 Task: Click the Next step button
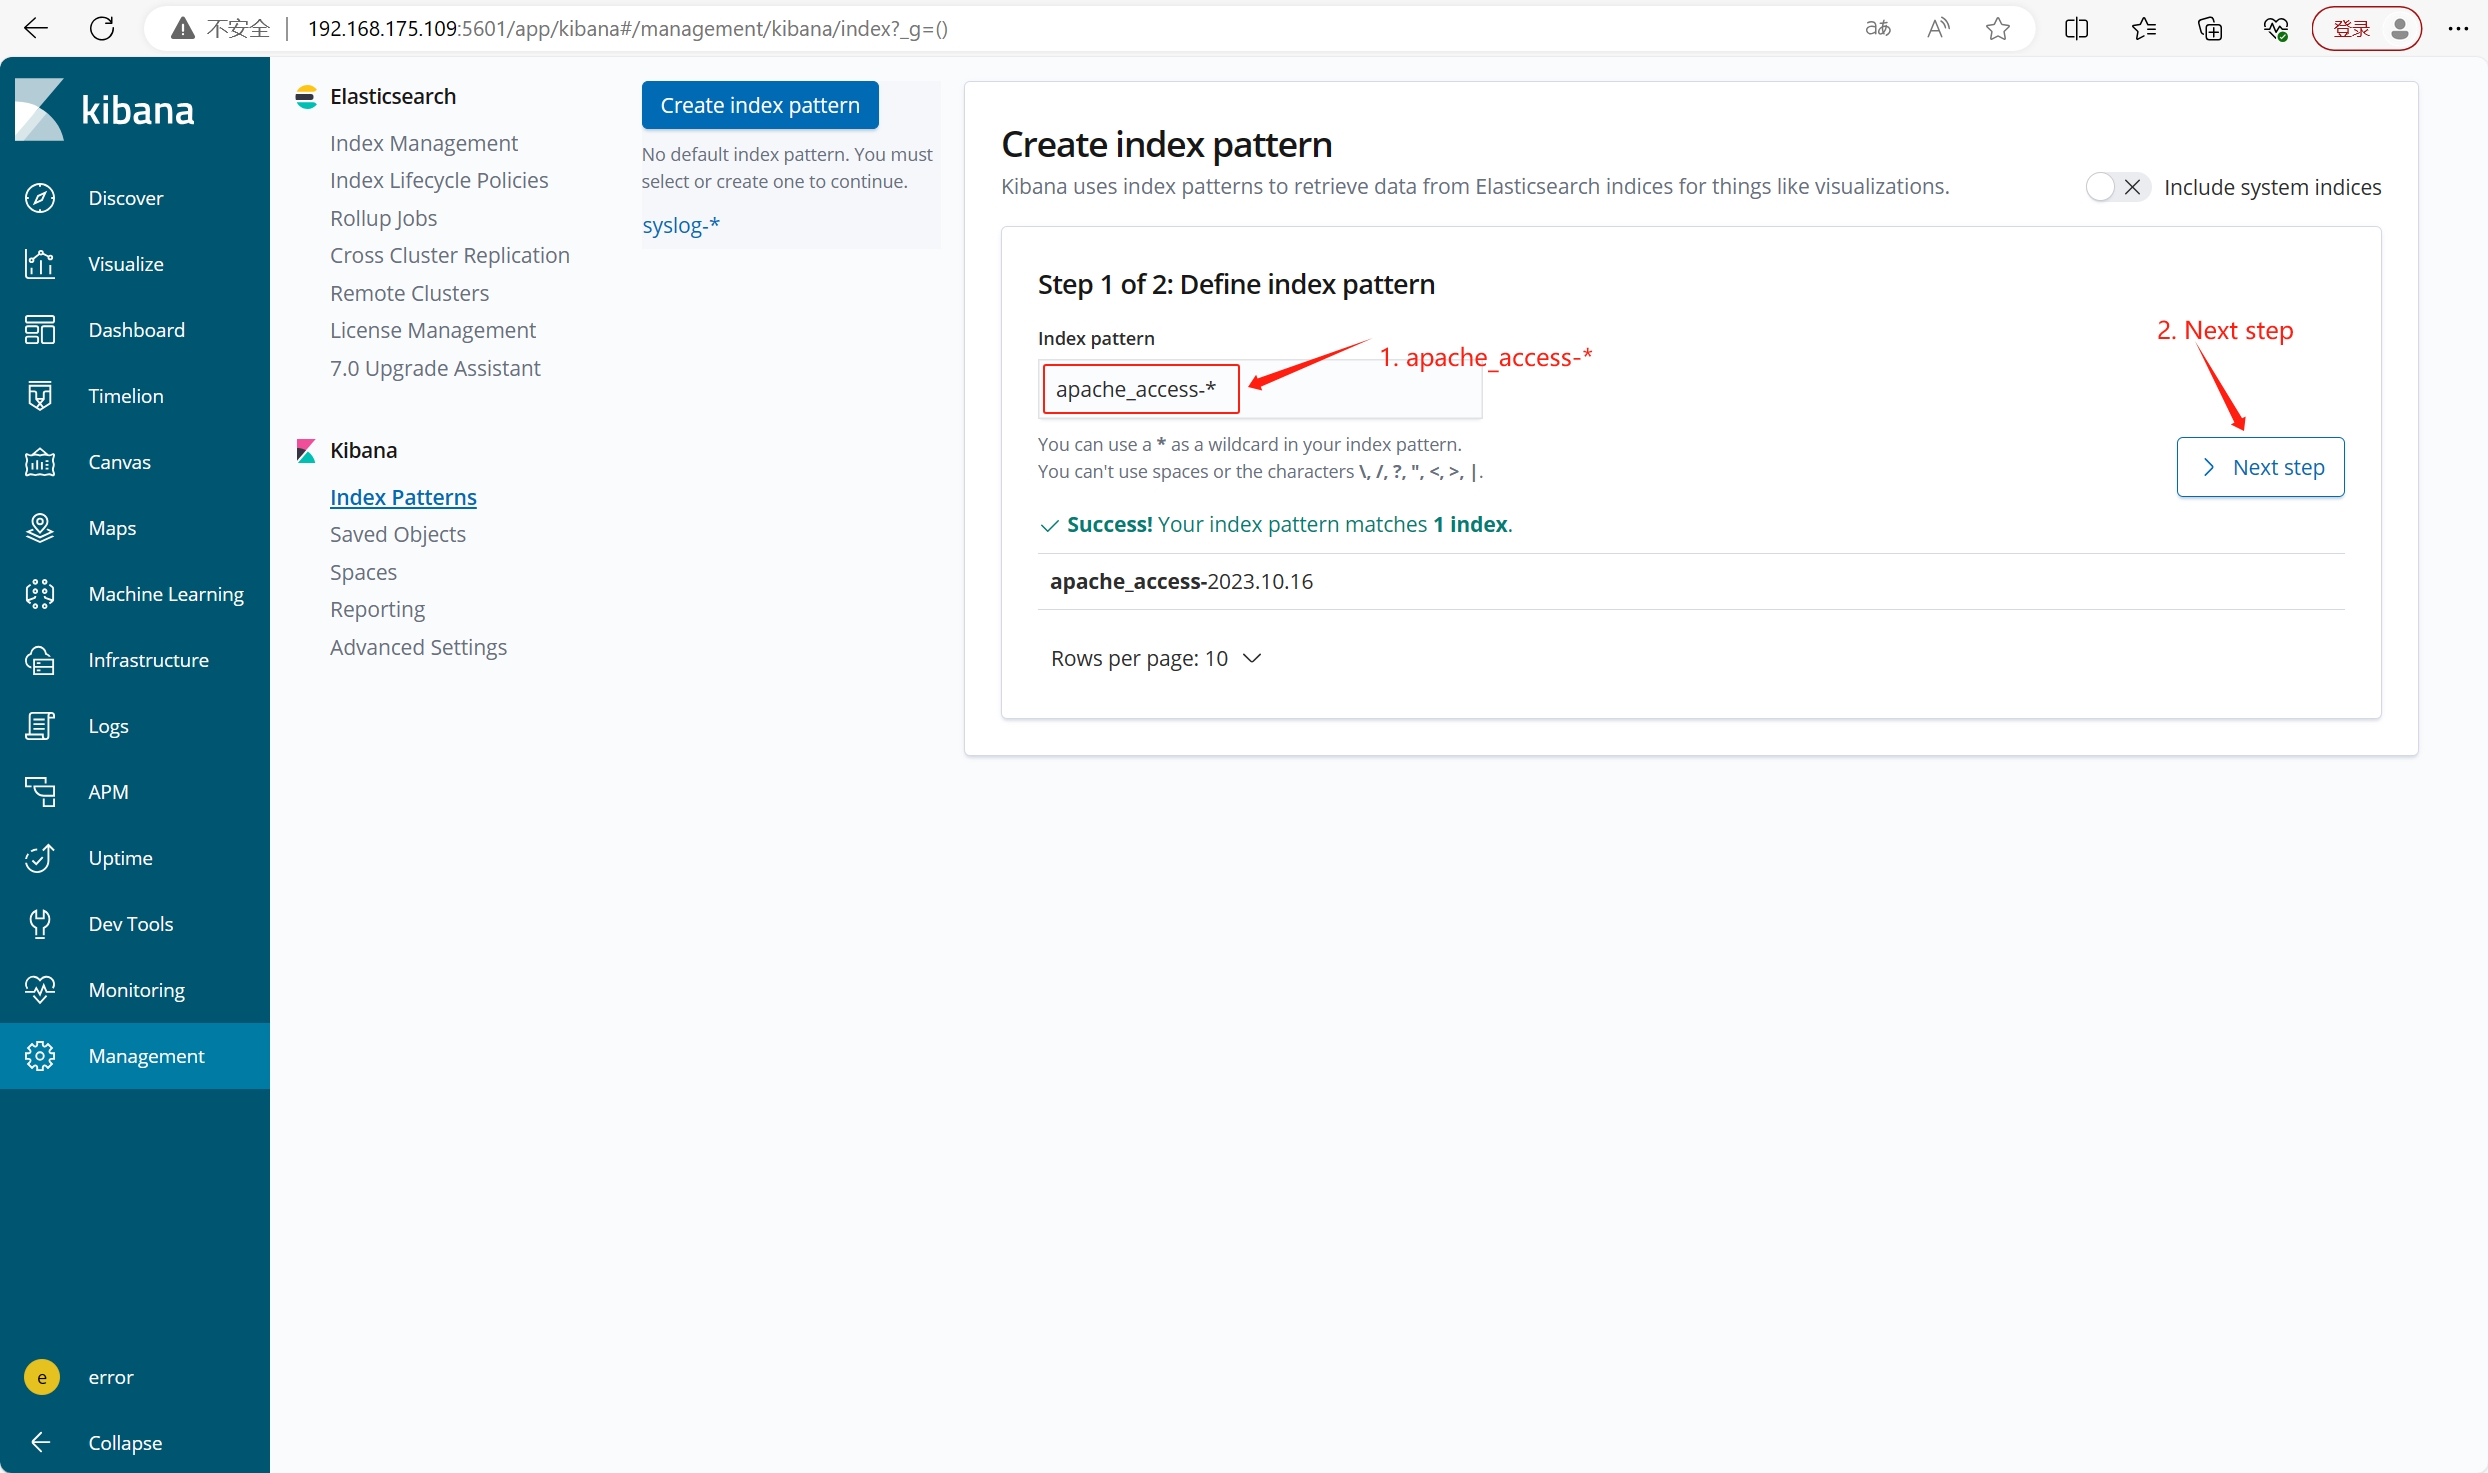[x=2260, y=467]
